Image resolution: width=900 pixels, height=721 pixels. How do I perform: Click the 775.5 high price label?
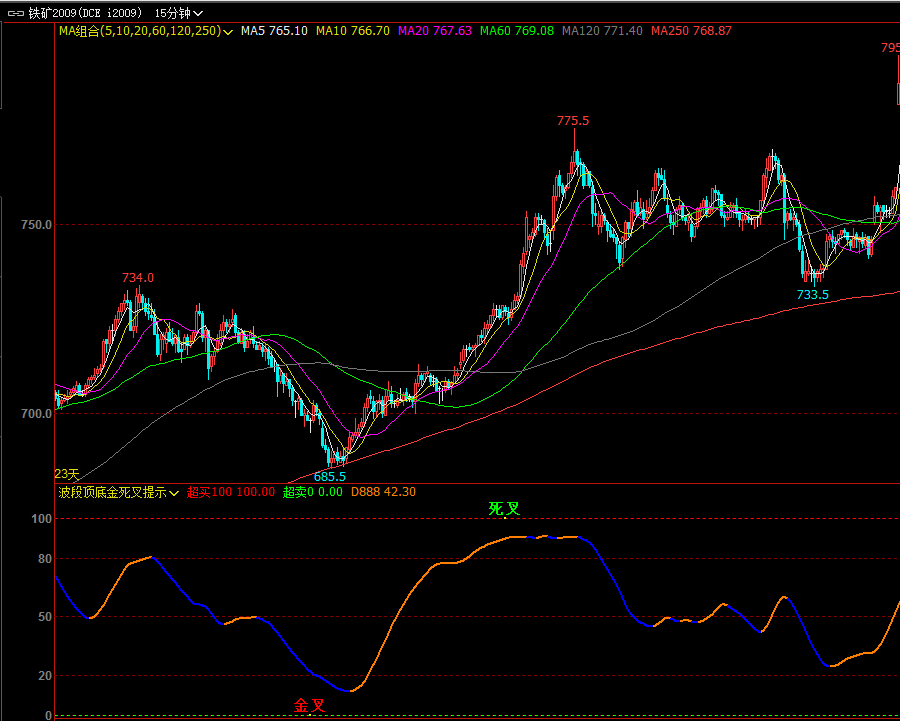click(573, 121)
